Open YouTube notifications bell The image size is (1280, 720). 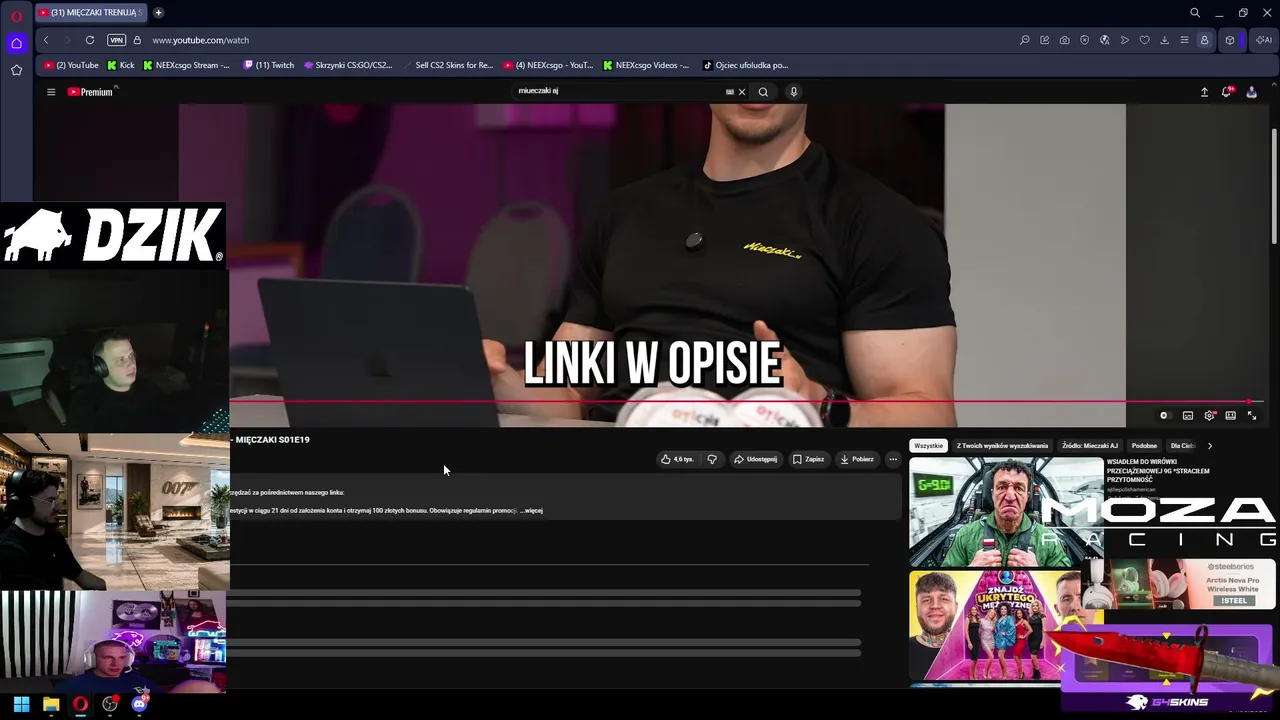[1227, 92]
